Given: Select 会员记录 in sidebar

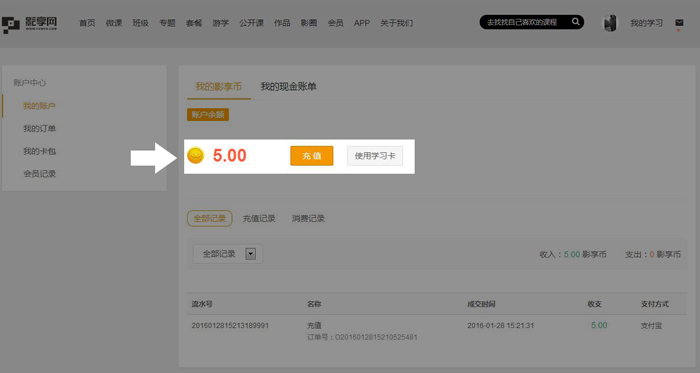Looking at the screenshot, I should [39, 174].
